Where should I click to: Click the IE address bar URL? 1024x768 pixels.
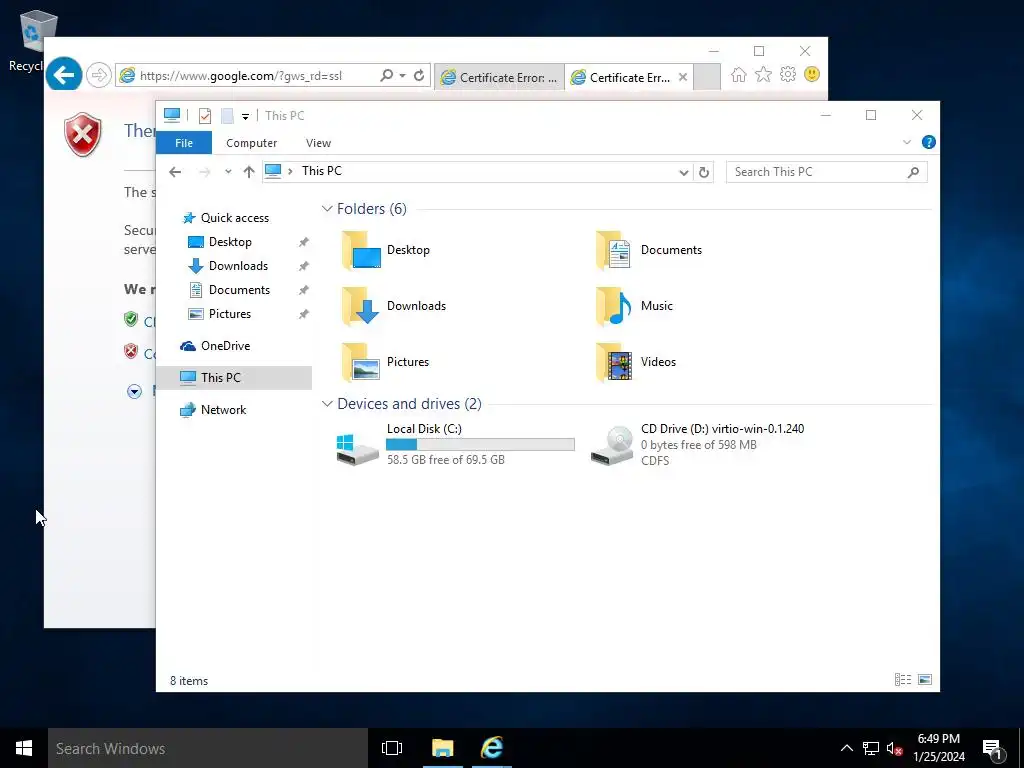point(241,76)
